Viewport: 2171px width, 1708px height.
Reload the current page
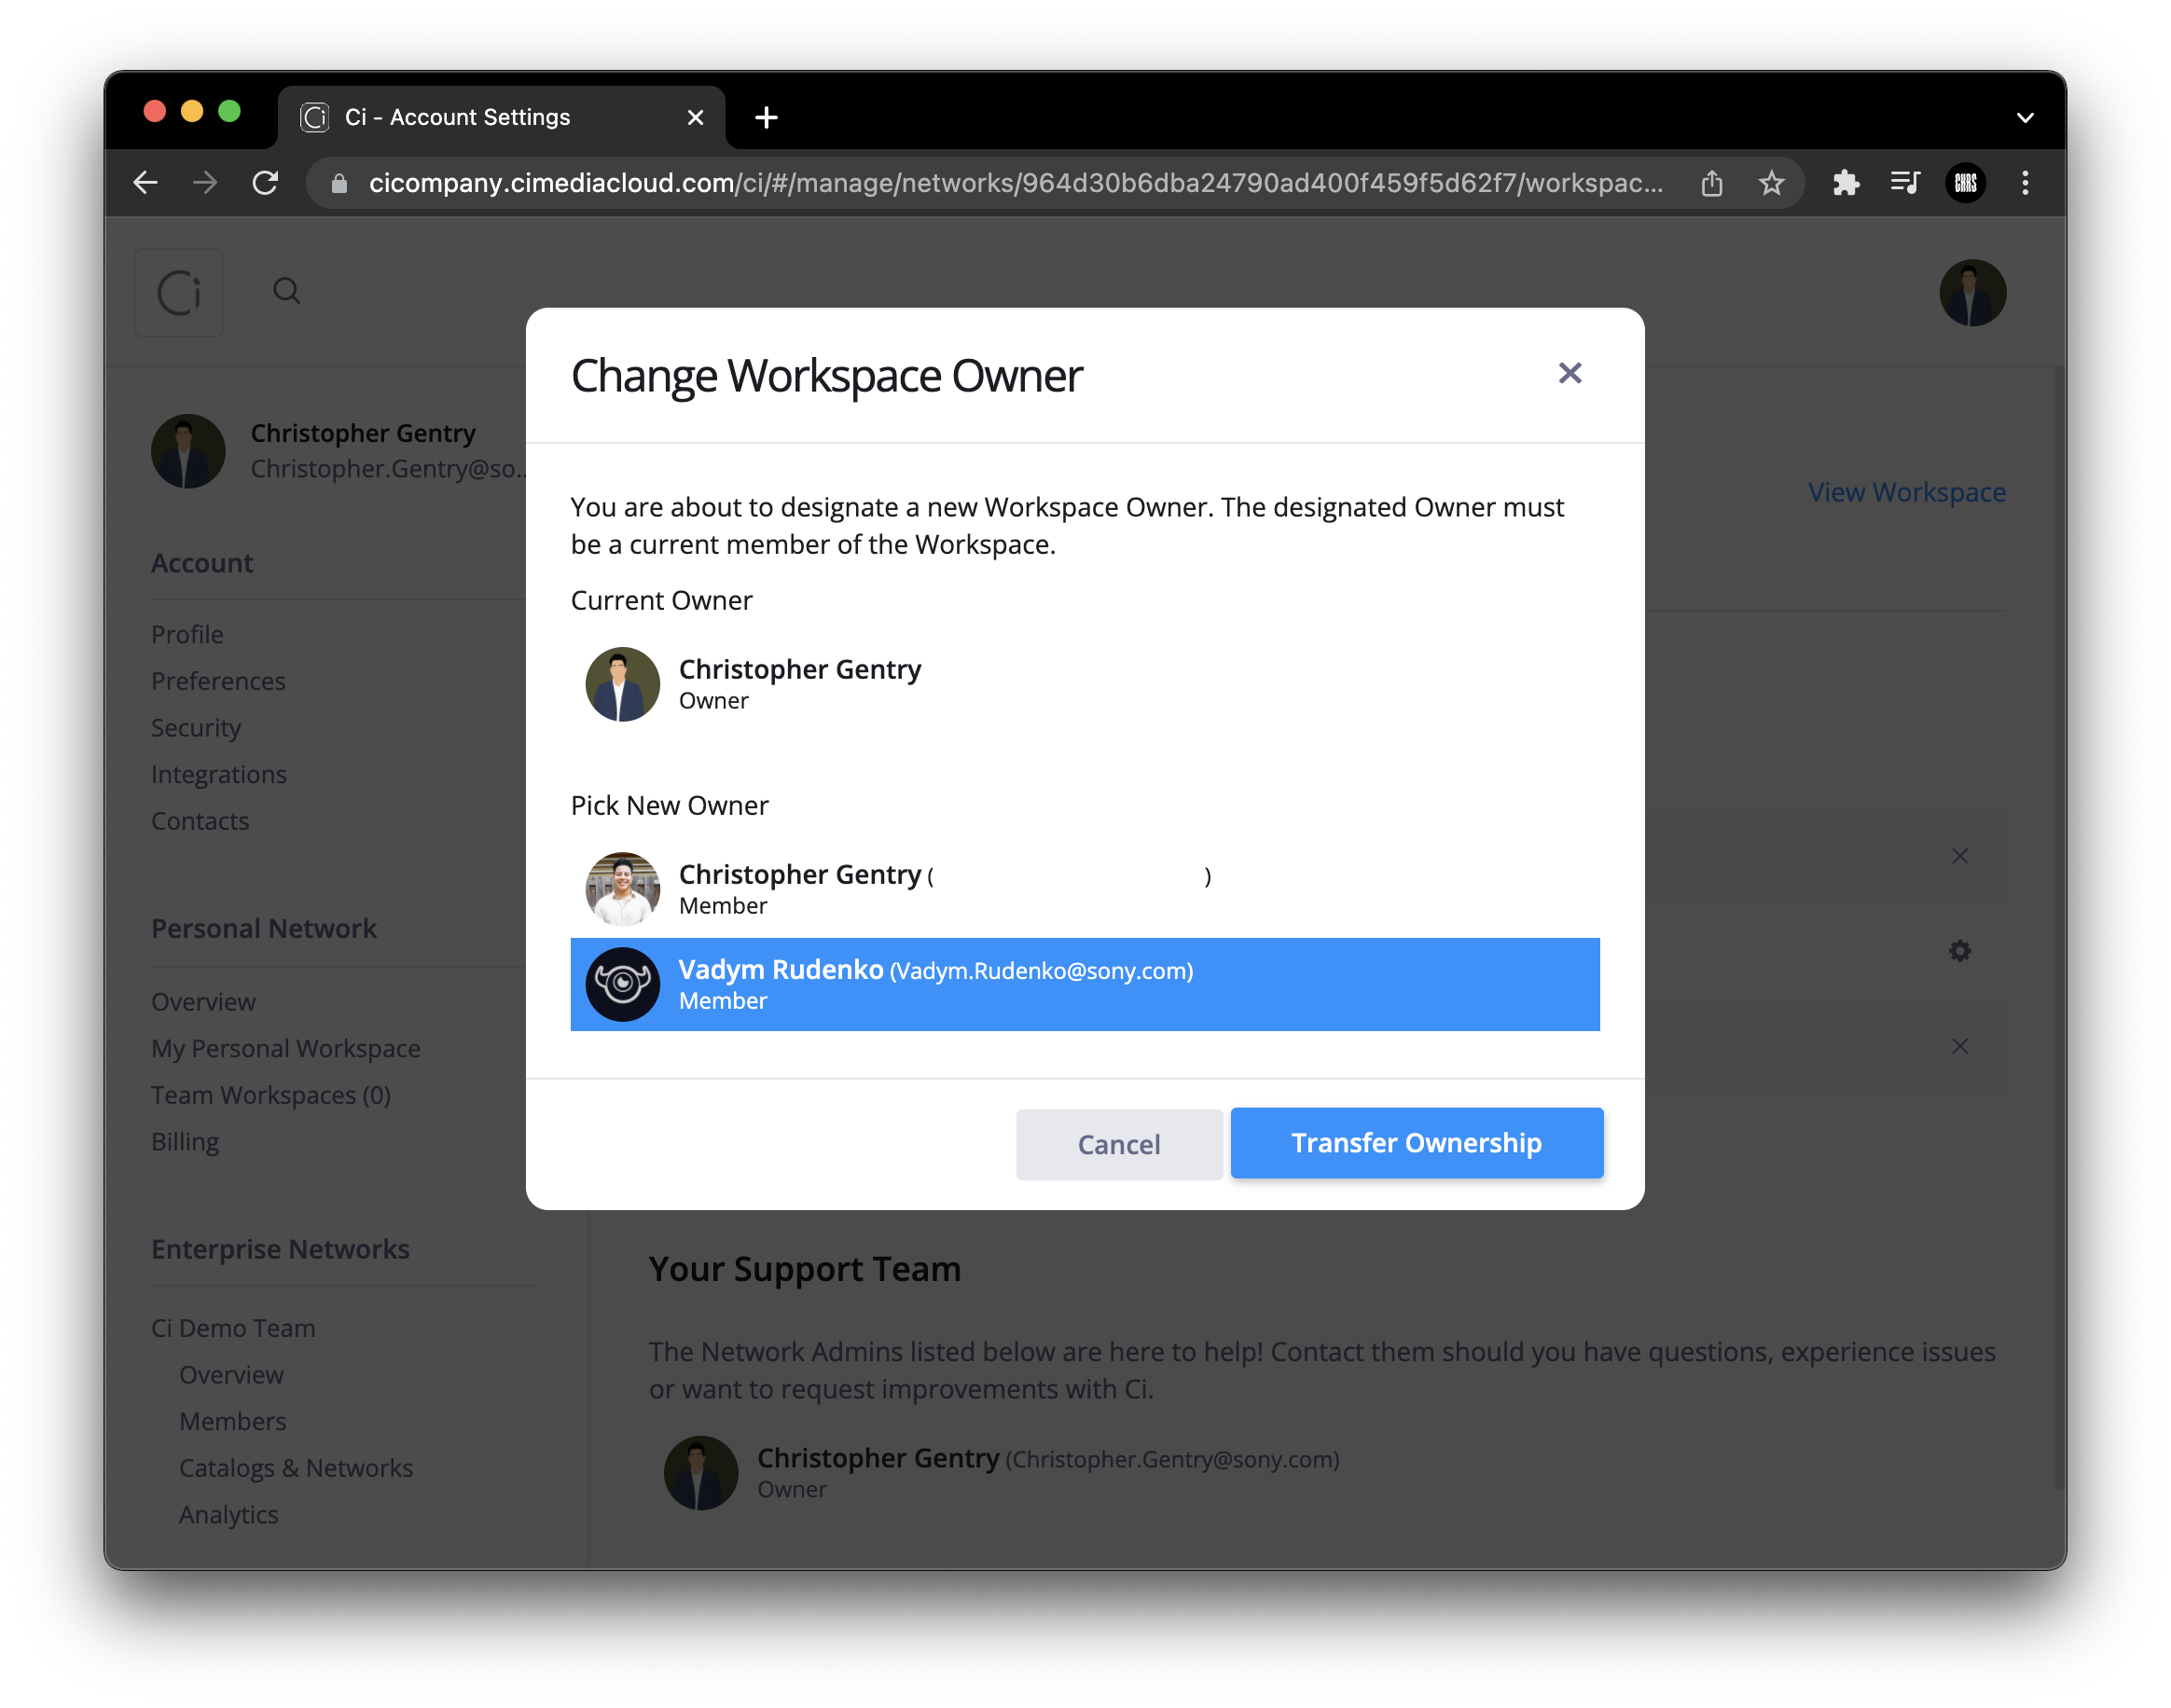click(x=265, y=182)
